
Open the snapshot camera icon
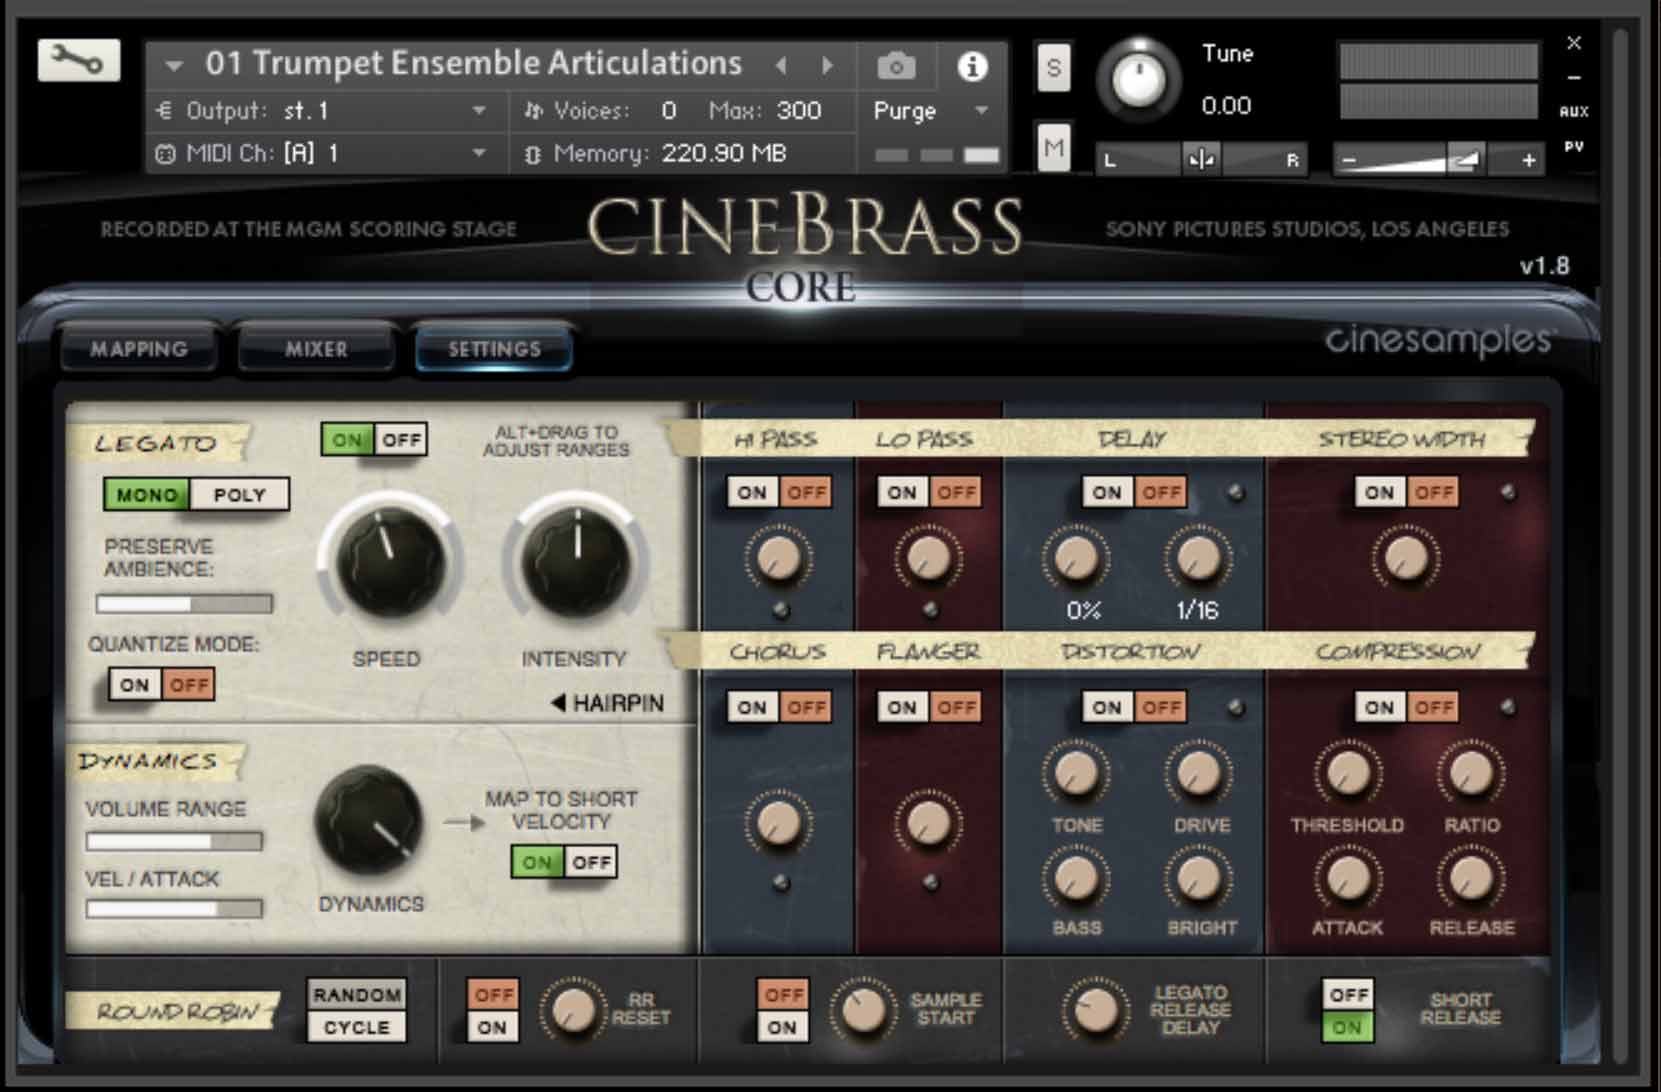coord(896,63)
